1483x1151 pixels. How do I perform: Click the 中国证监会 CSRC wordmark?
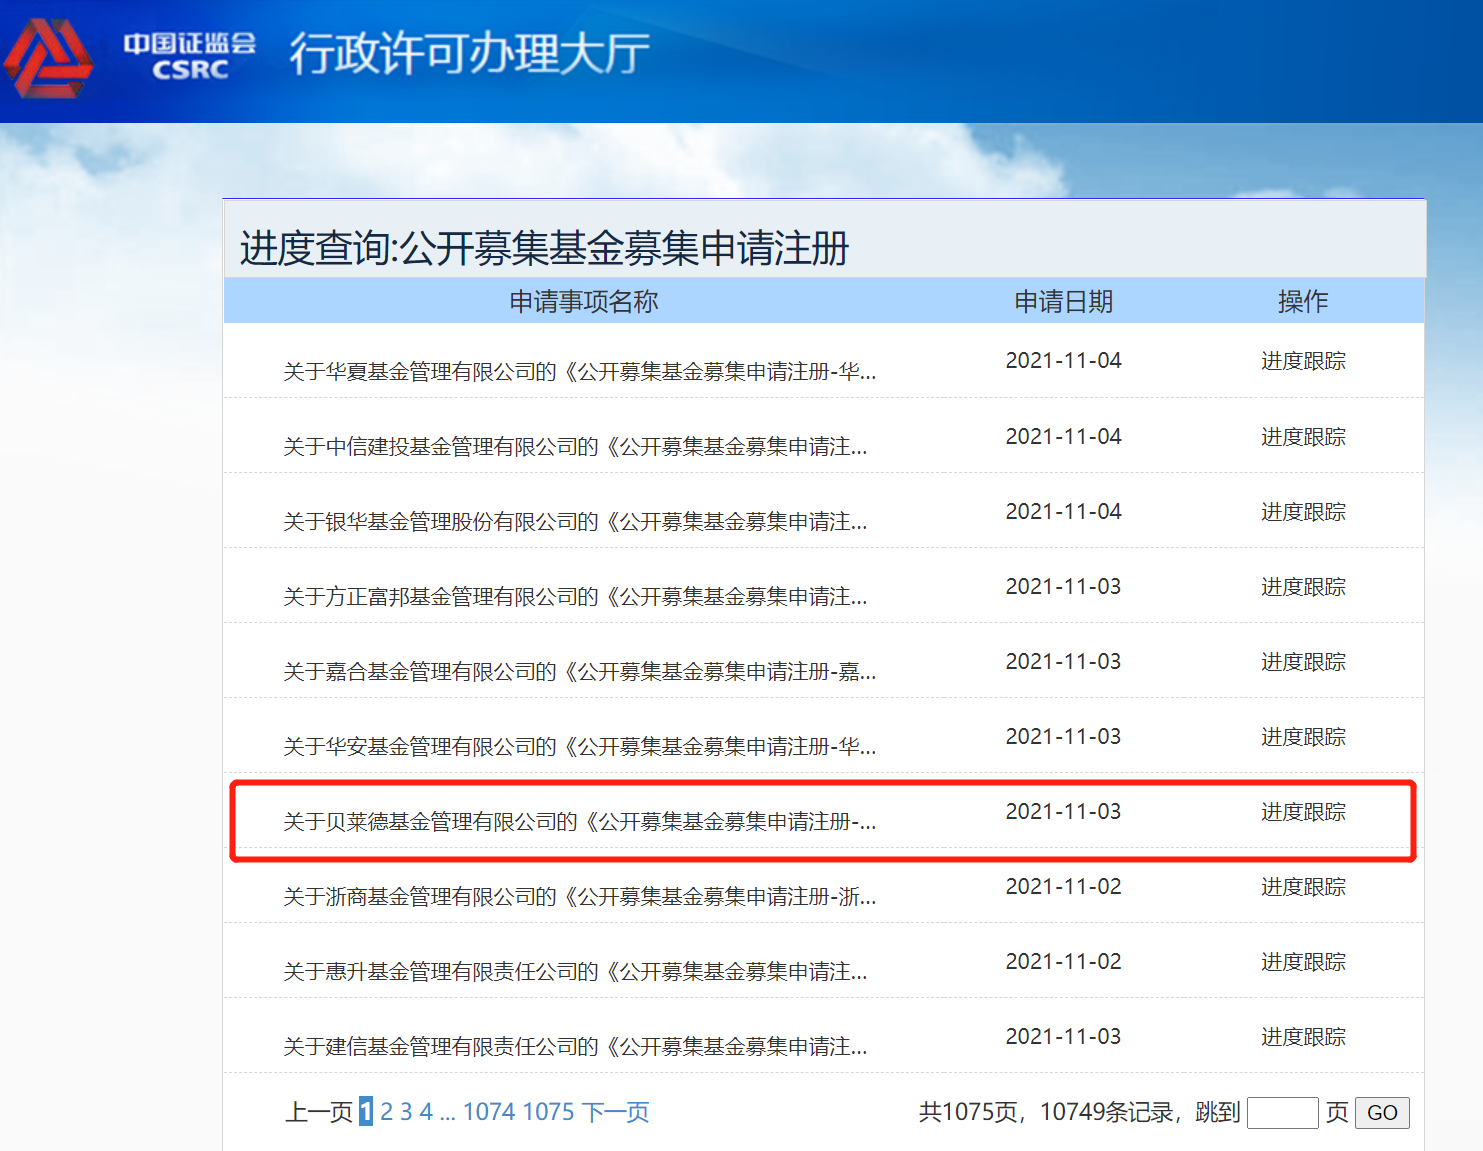190,56
